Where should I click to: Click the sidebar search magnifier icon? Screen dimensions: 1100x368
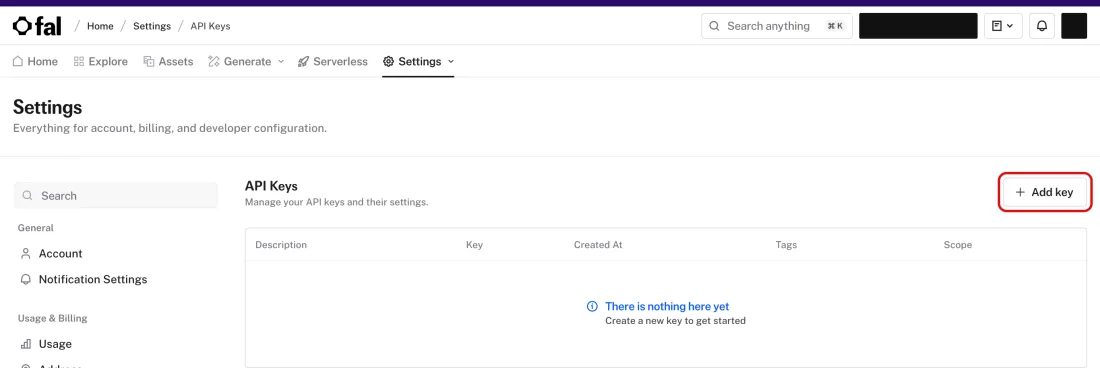point(27,196)
